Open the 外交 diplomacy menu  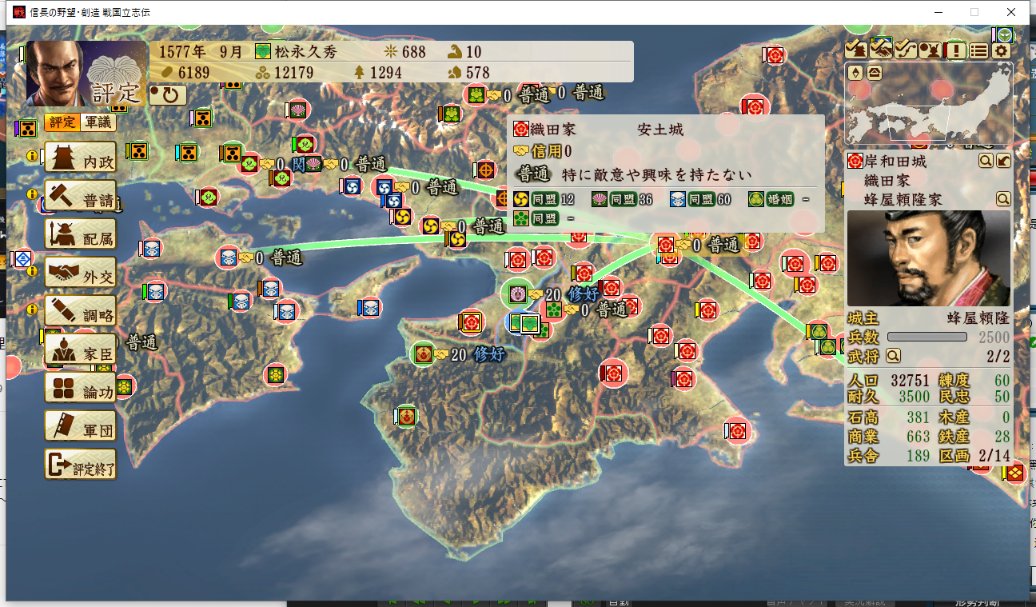[x=81, y=273]
